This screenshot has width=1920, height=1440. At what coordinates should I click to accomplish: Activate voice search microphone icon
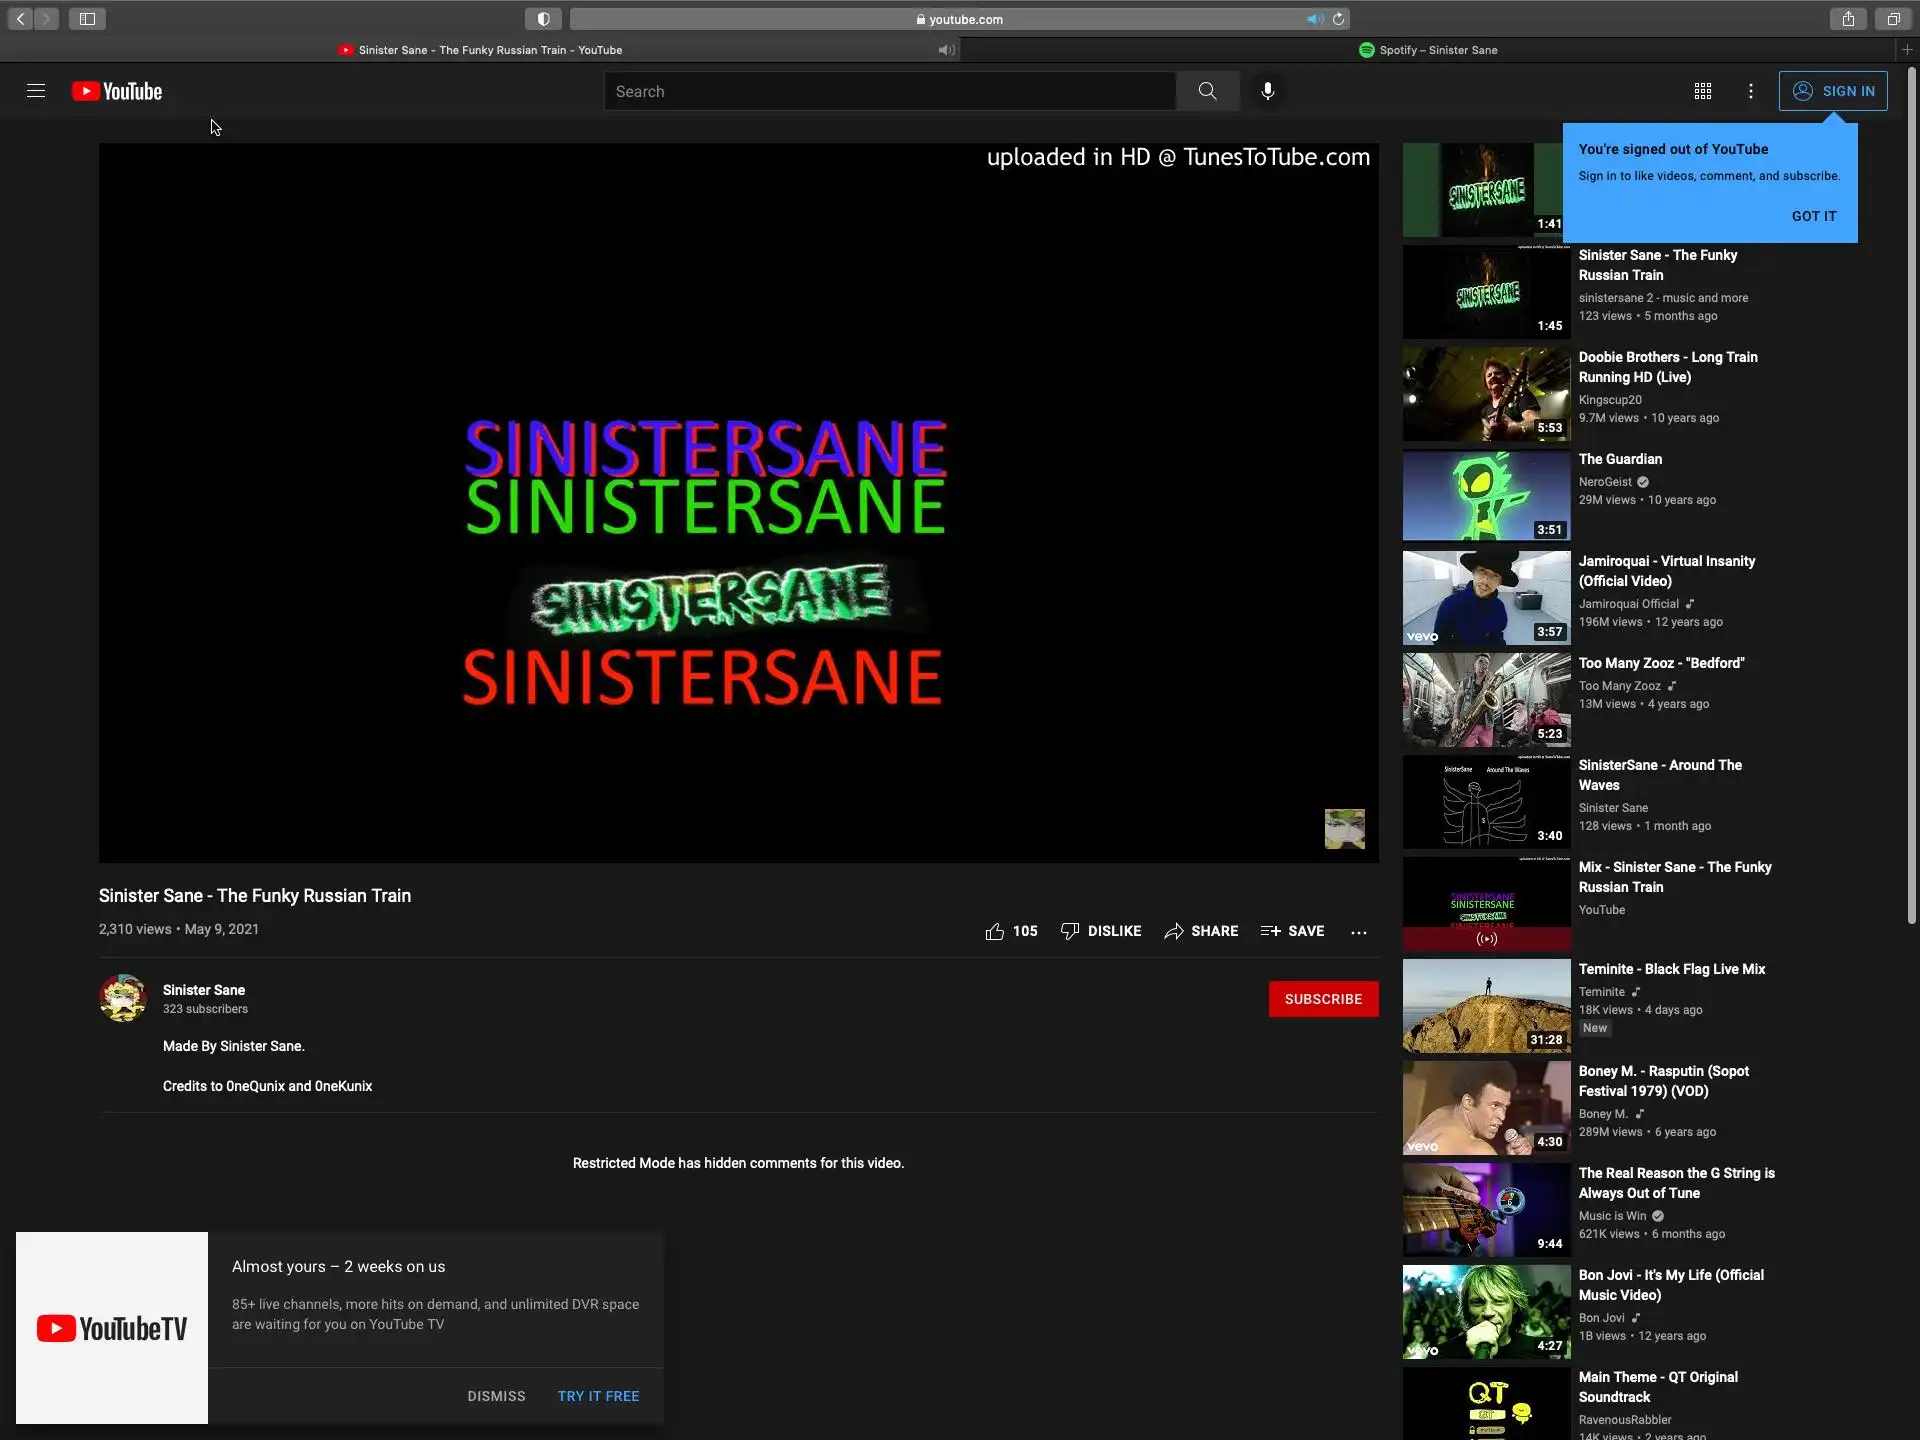coord(1267,91)
